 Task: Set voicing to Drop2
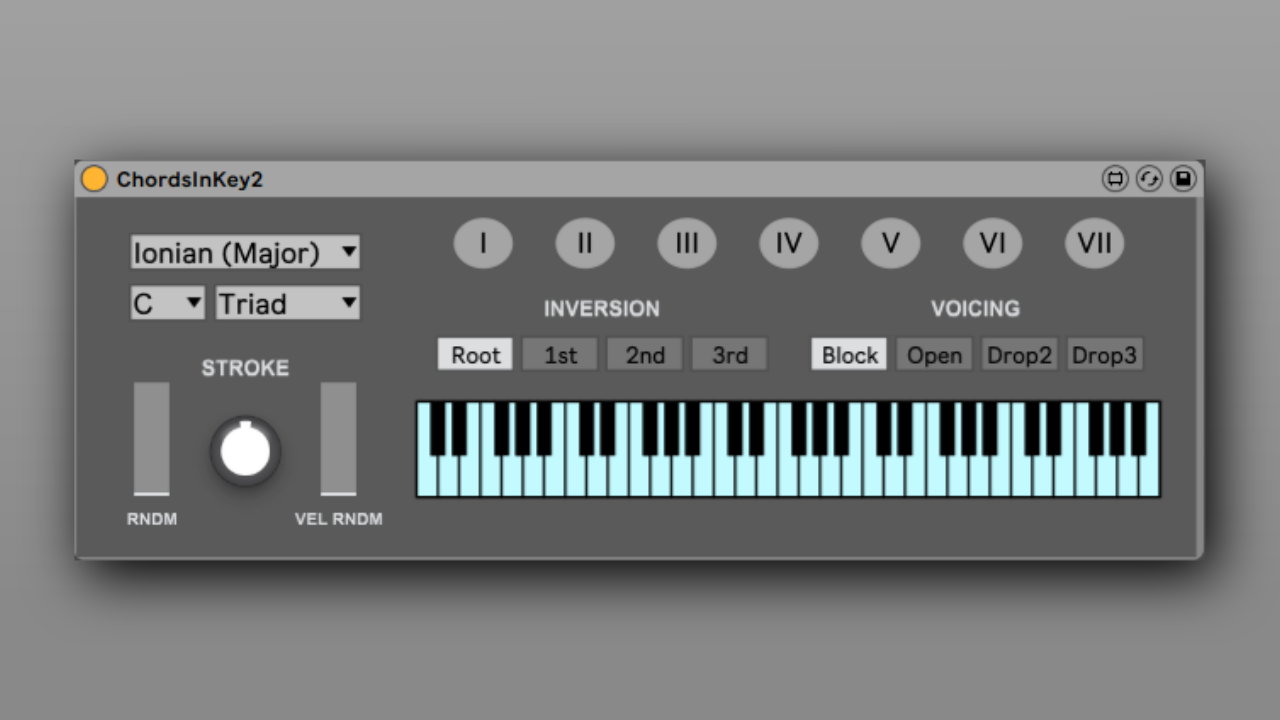pyautogui.click(x=1019, y=355)
